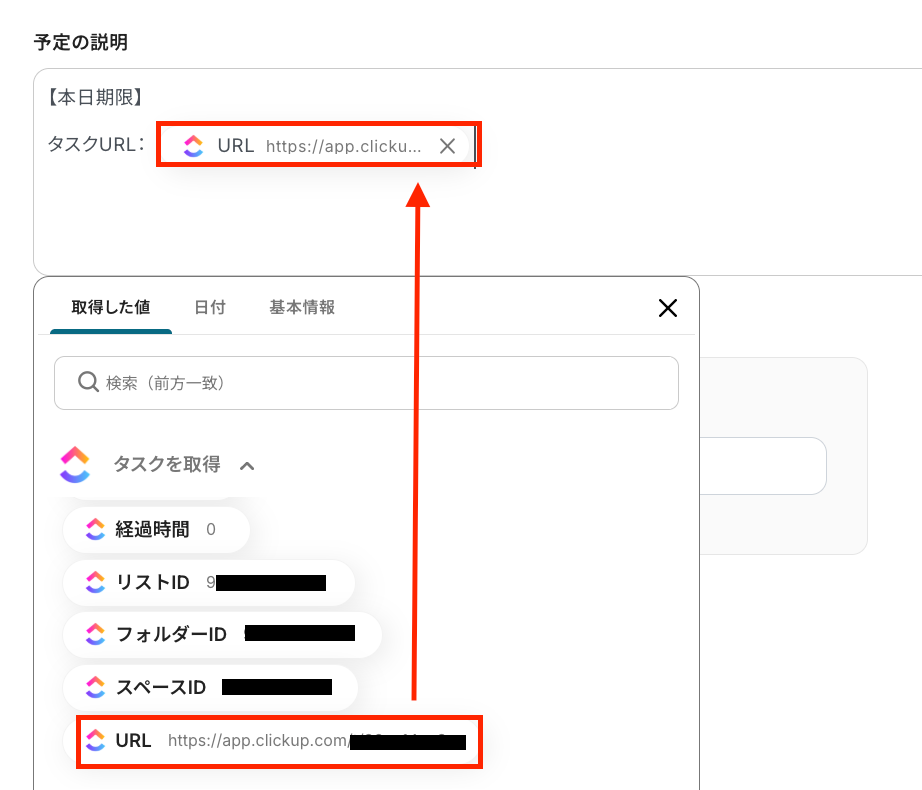Close the value picker panel
Screen dimensions: 922x790
[x=668, y=308]
